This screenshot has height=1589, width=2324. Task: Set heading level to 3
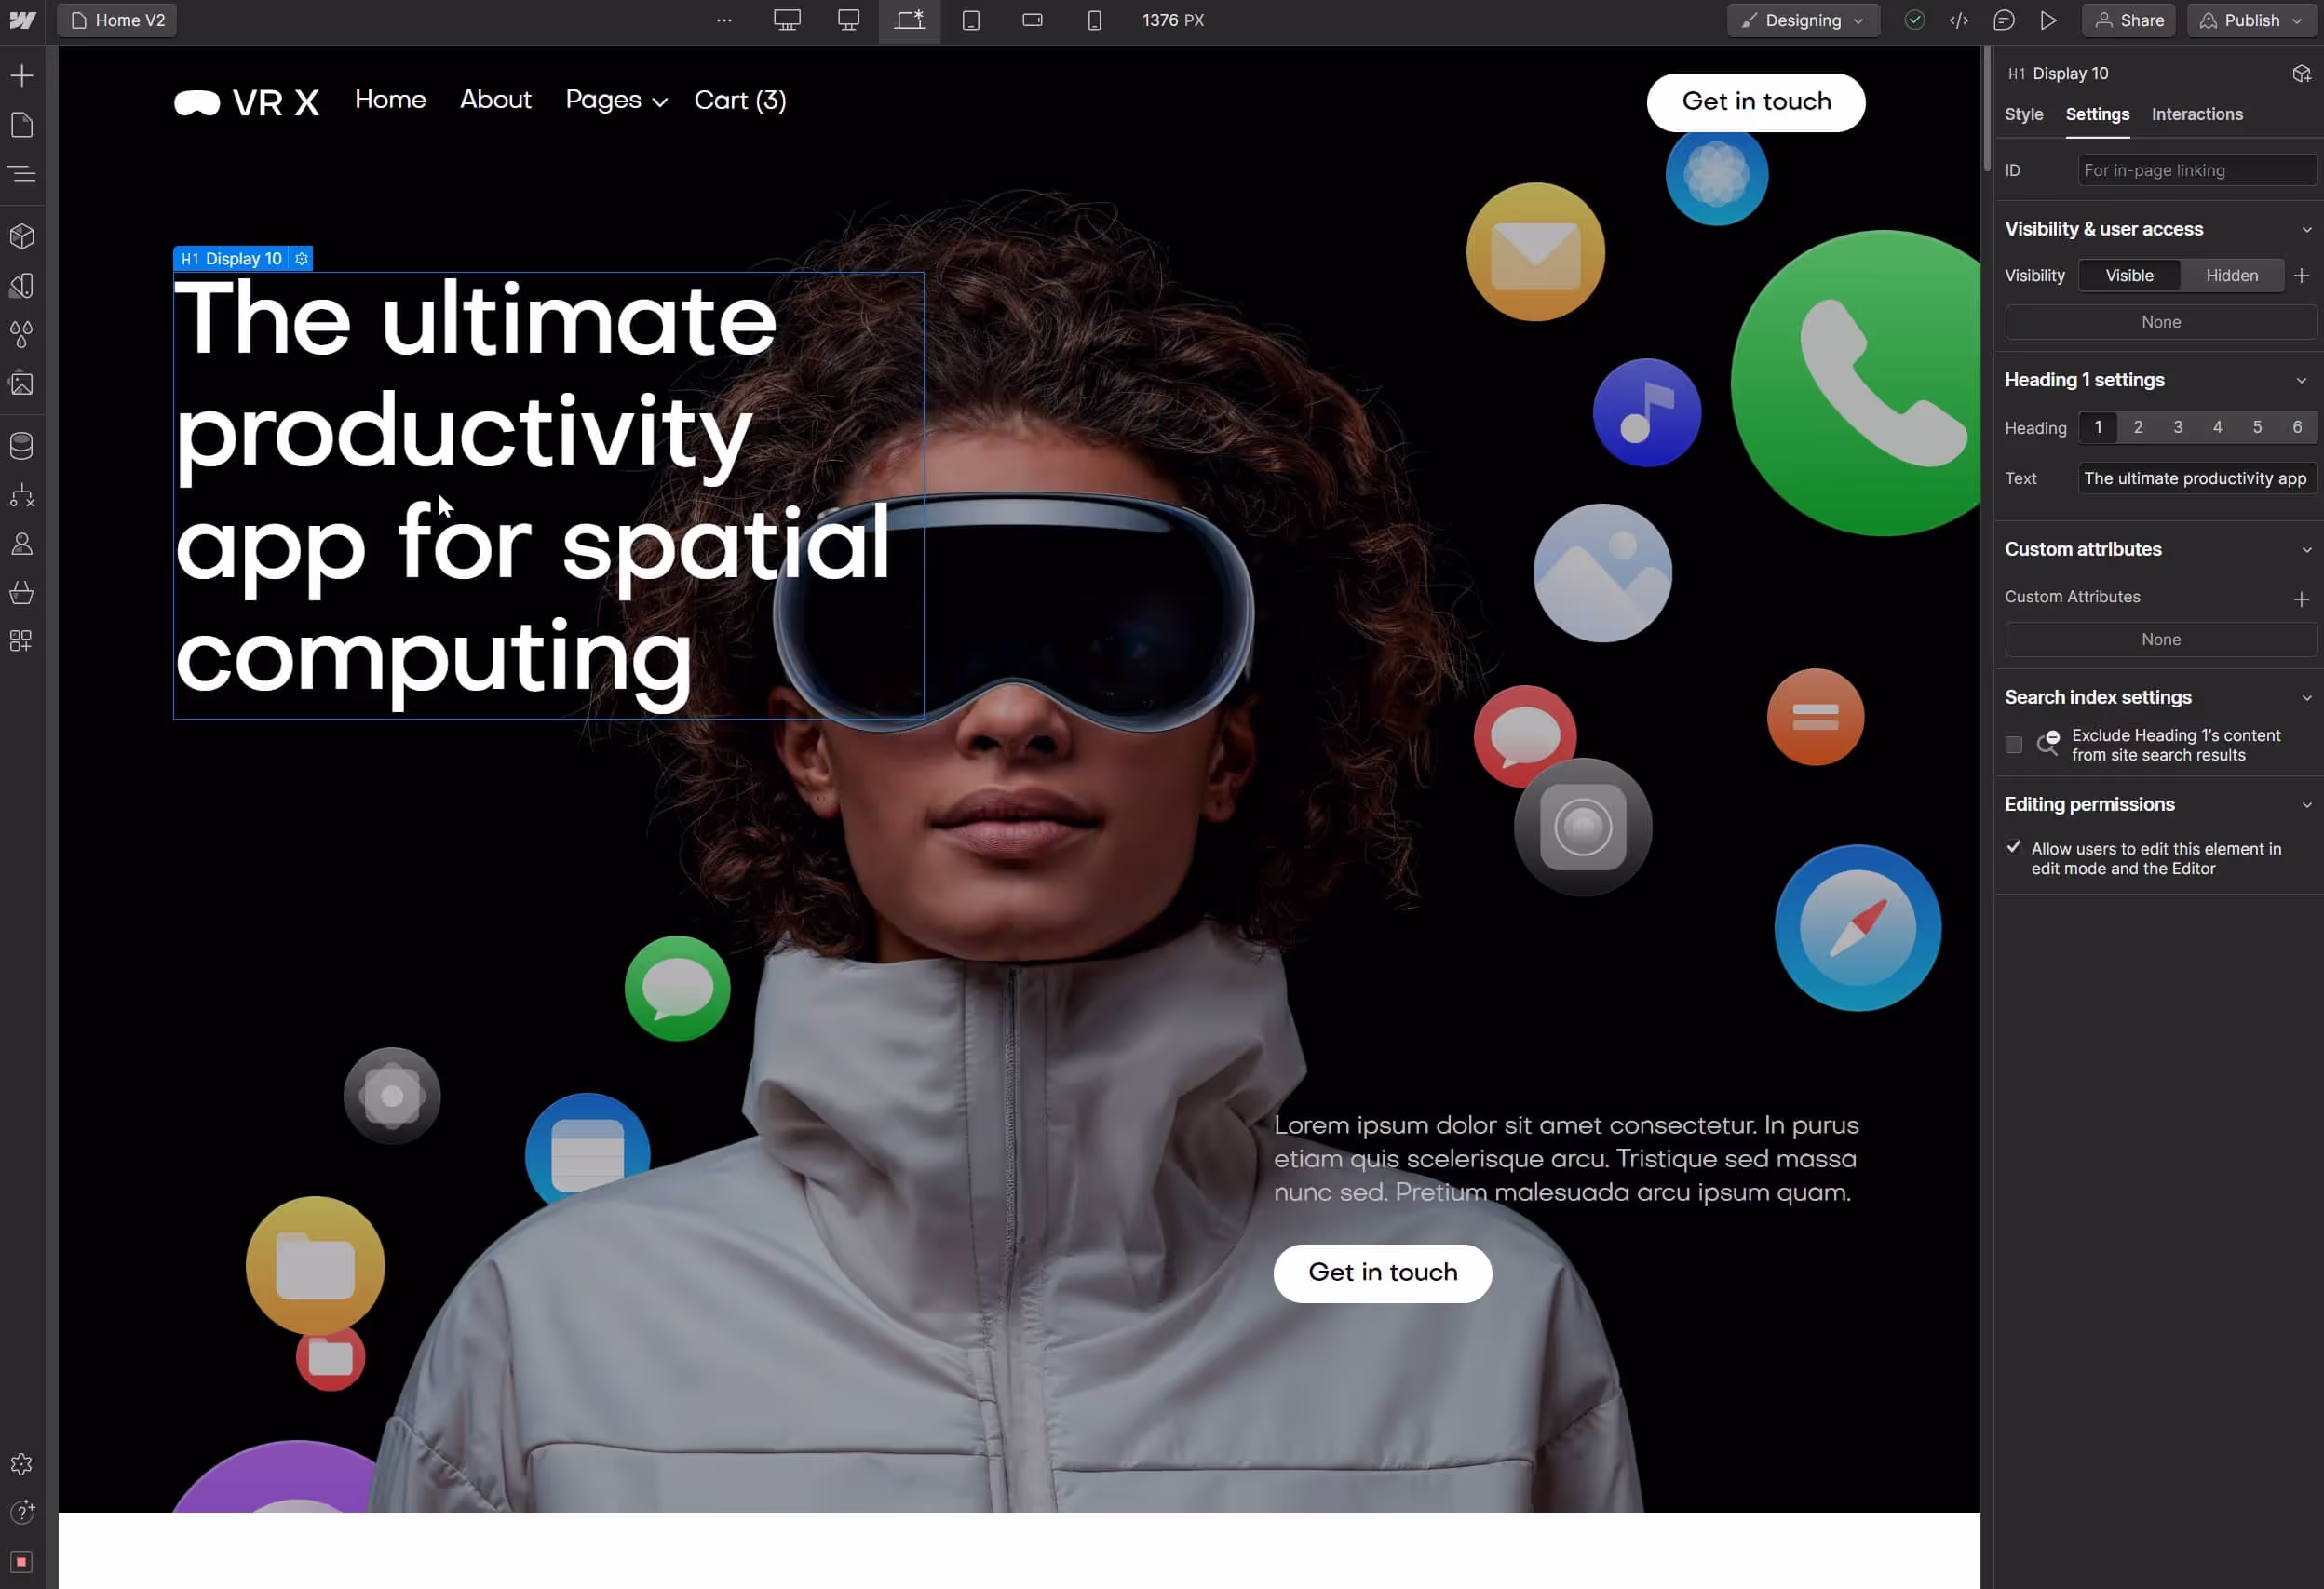coord(2178,427)
